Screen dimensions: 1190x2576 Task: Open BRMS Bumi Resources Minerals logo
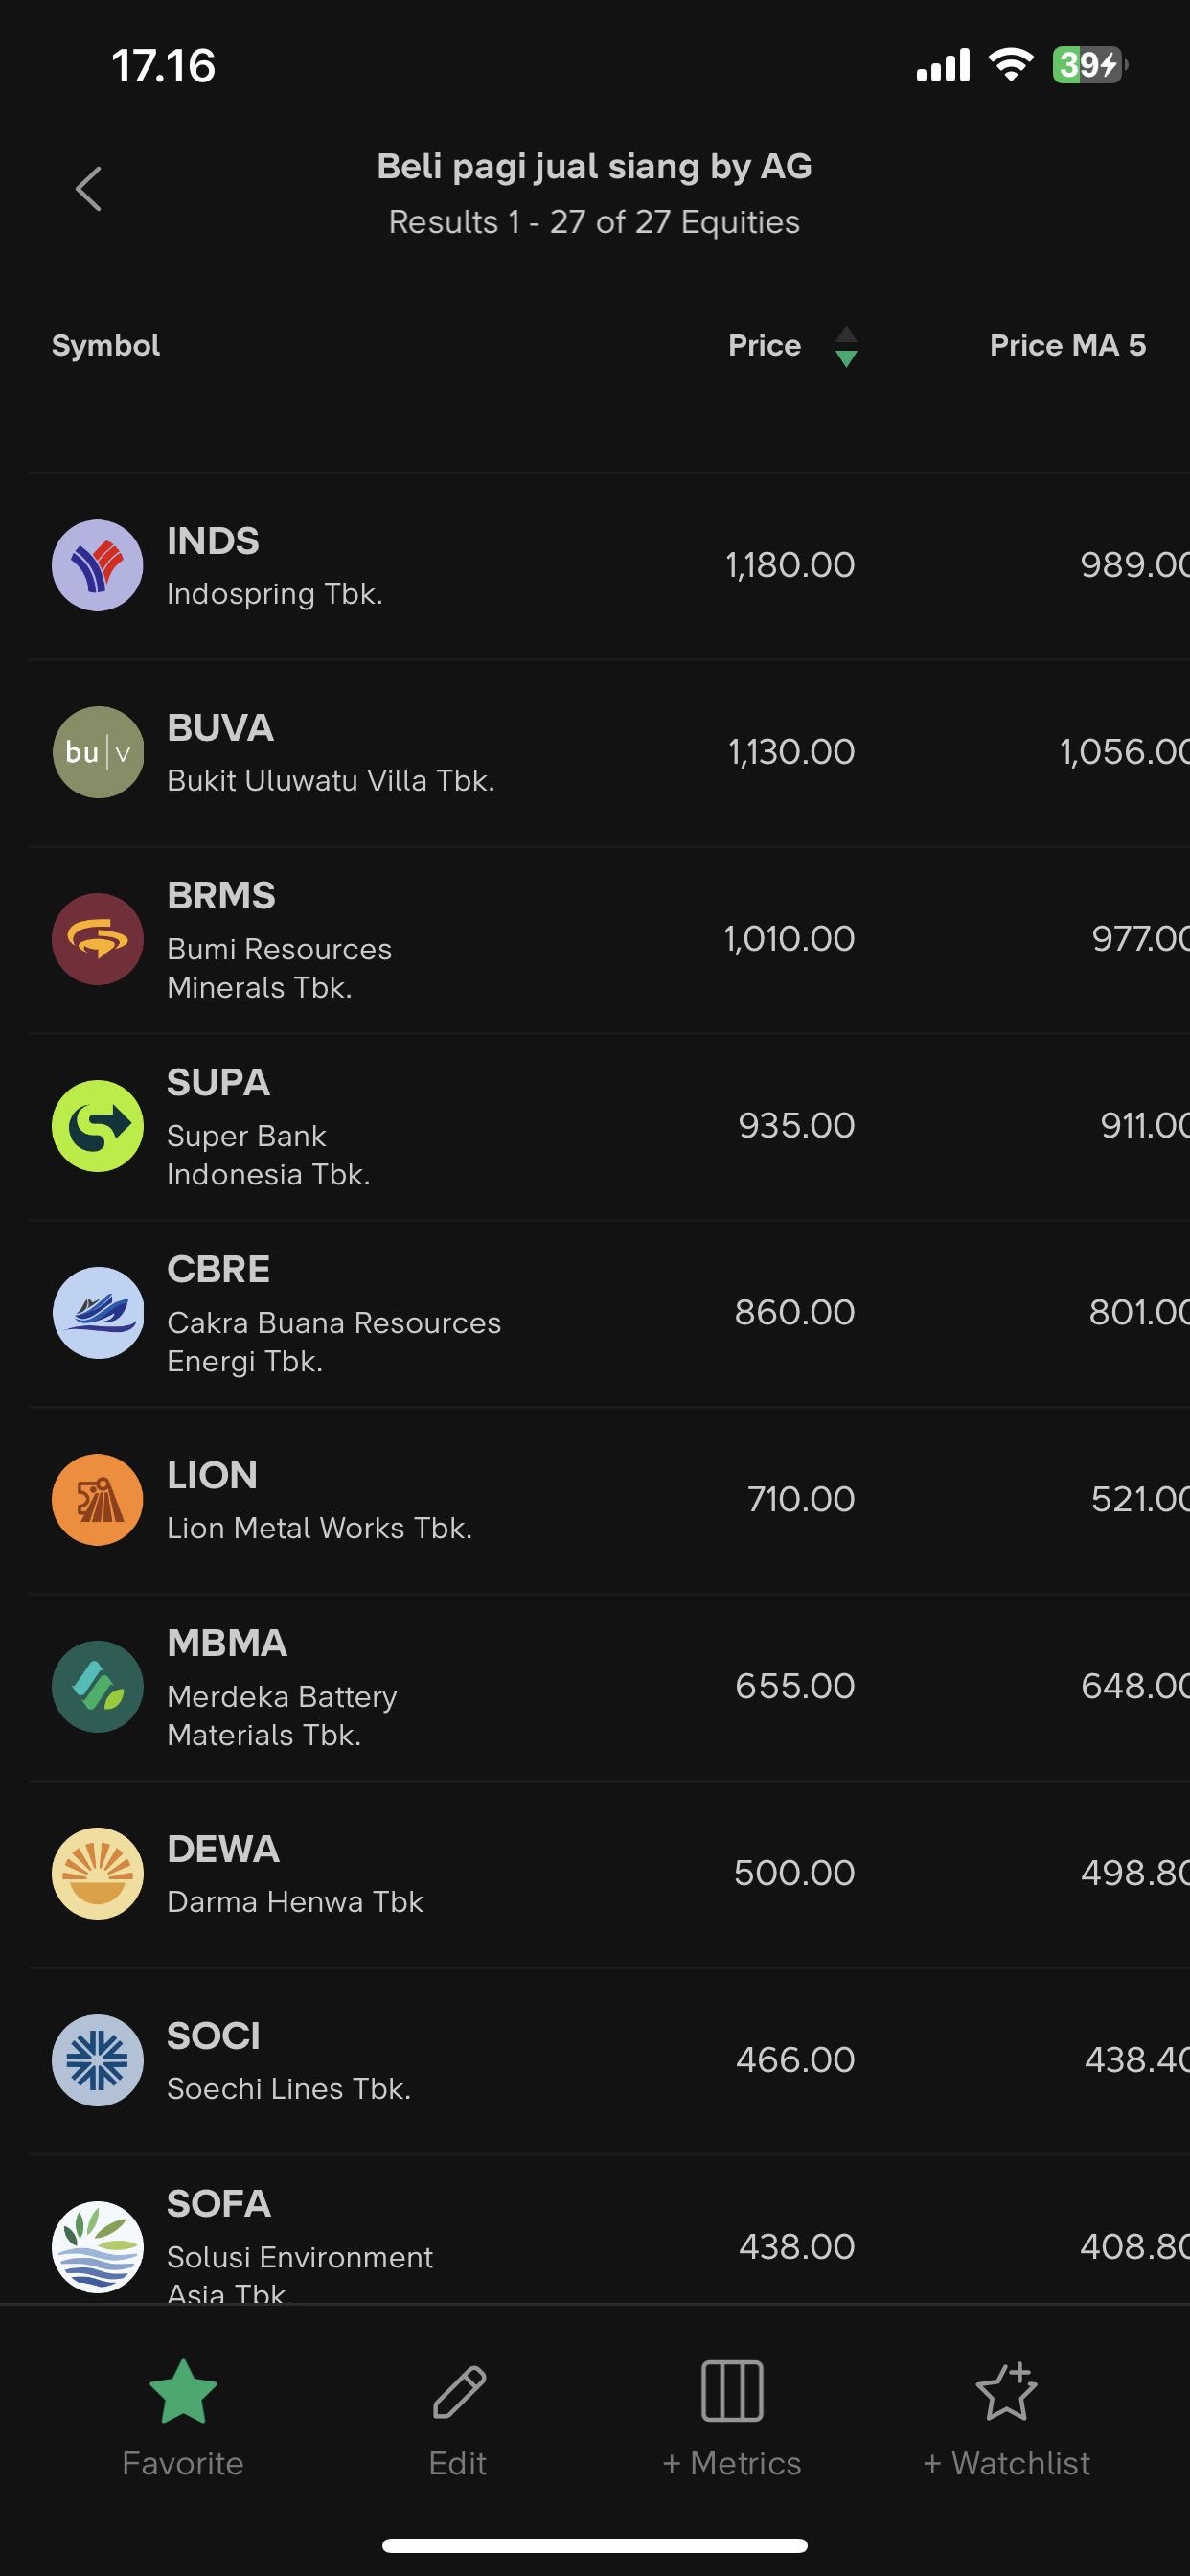[x=97, y=939]
